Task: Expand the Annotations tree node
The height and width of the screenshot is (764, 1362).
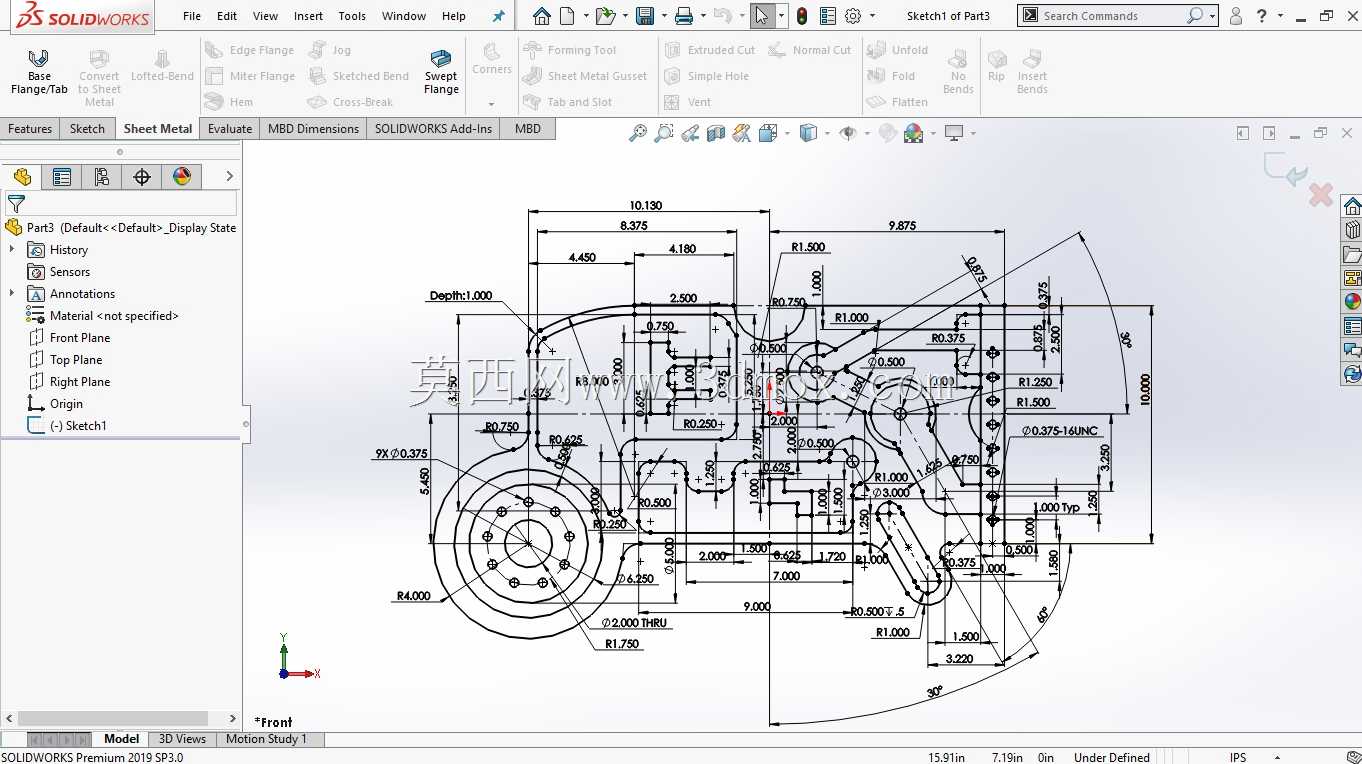Action: coord(12,294)
